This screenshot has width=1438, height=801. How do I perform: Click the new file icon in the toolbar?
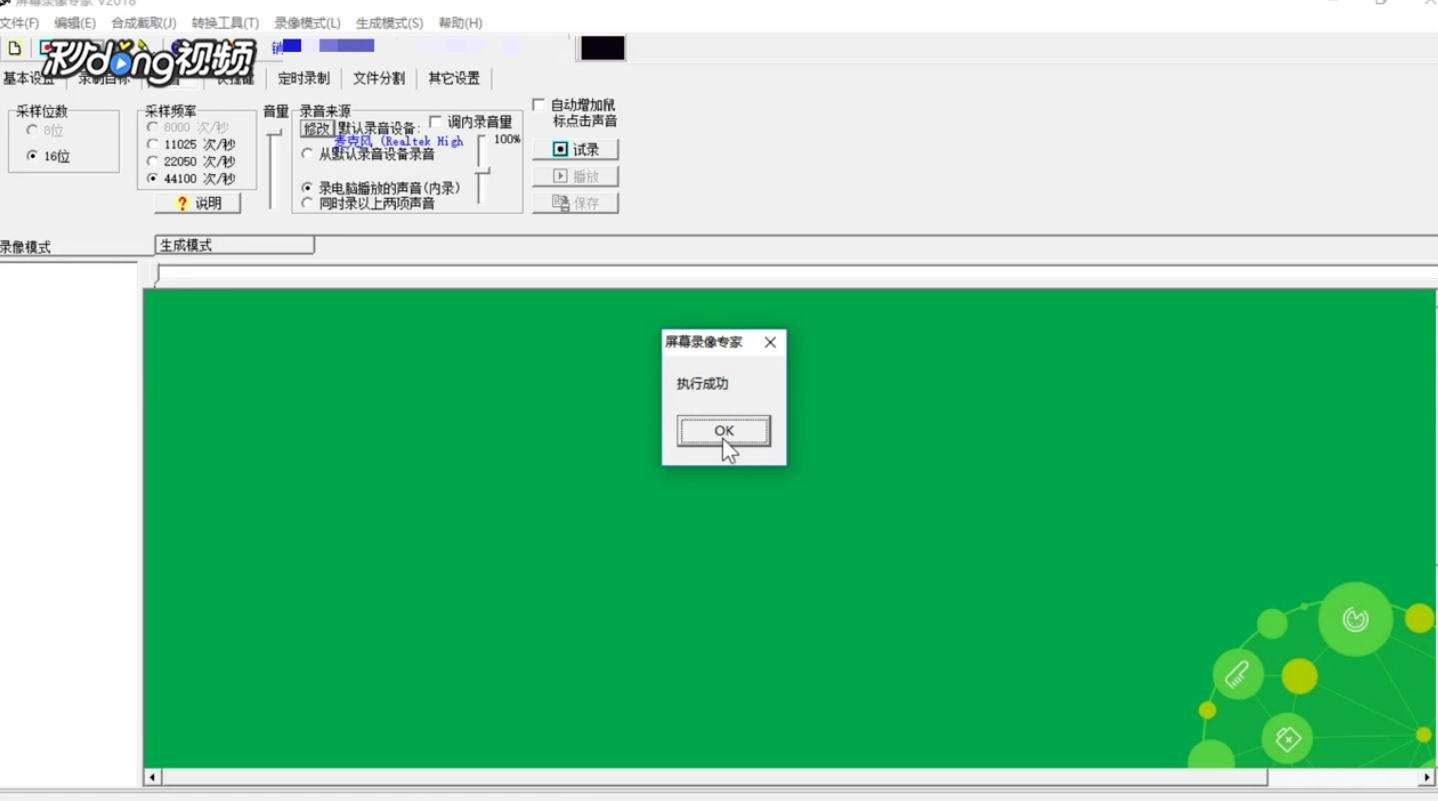click(x=15, y=48)
